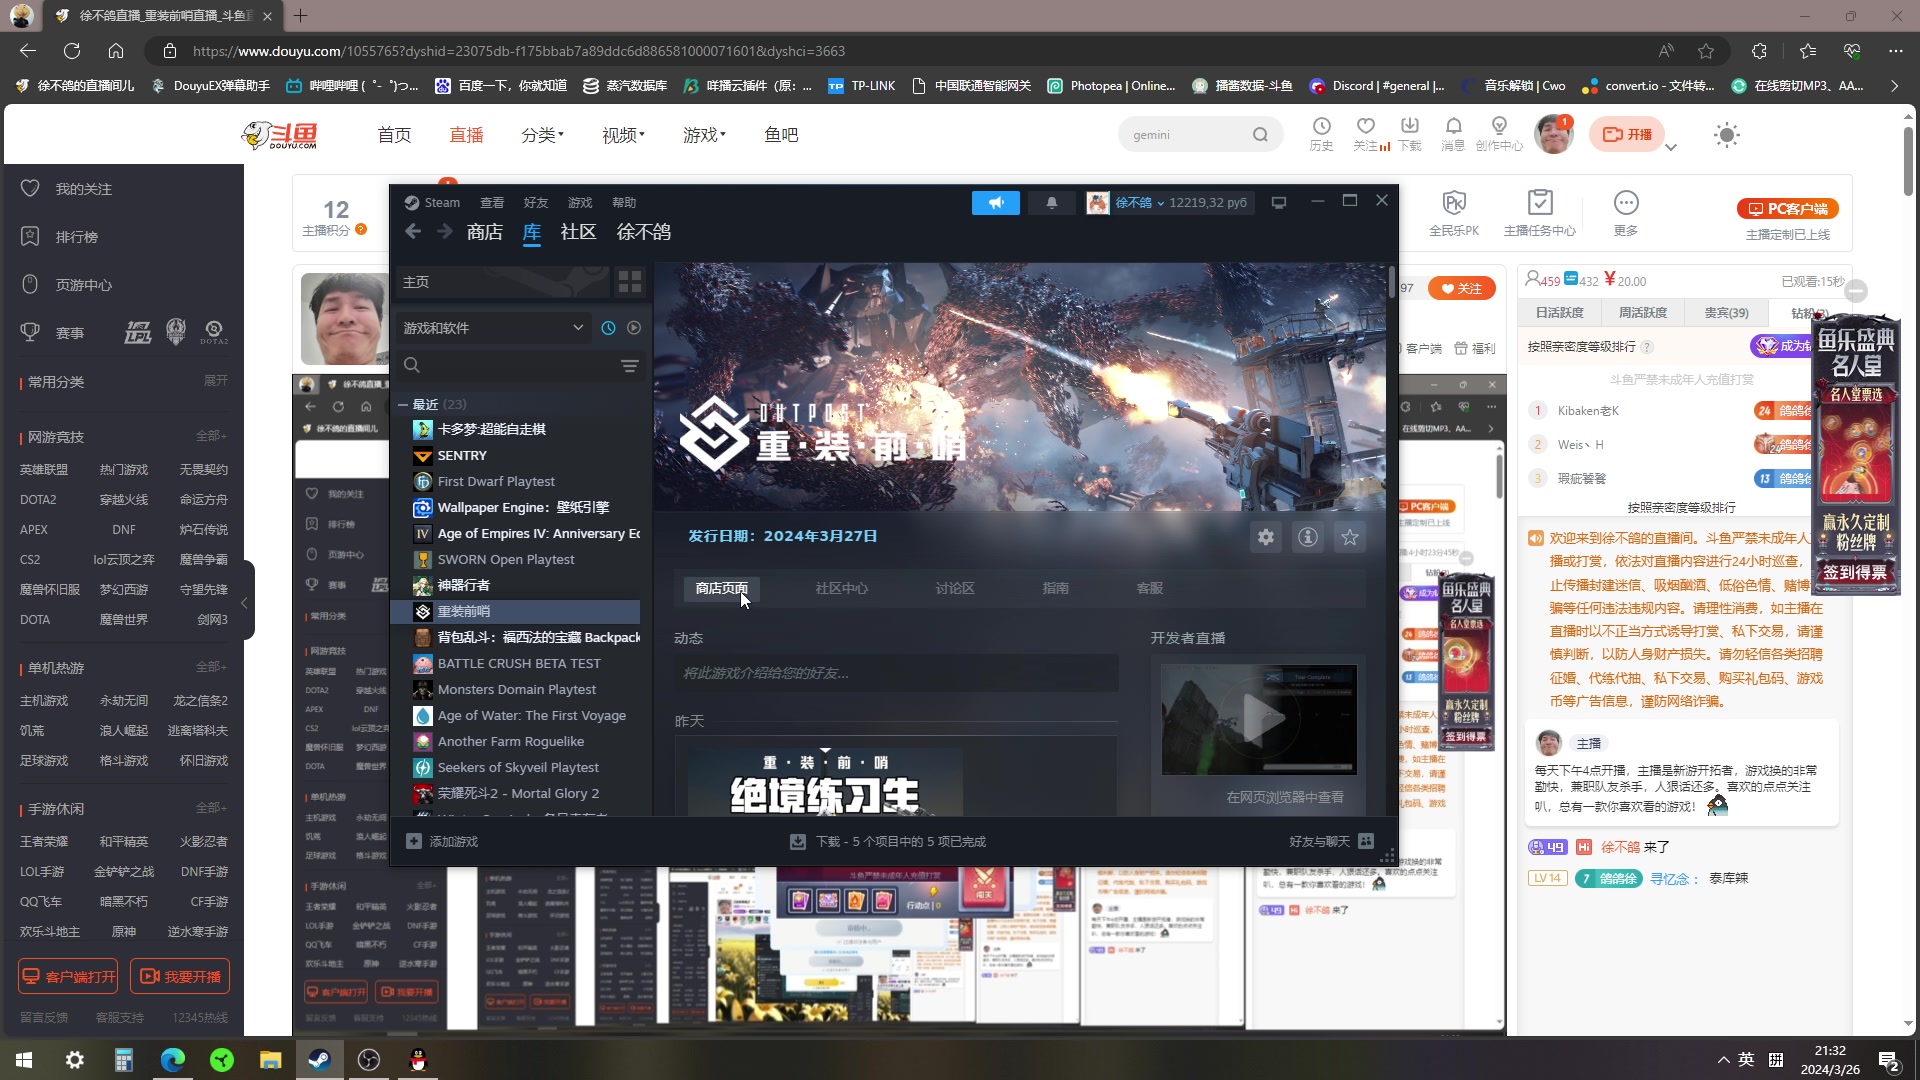Expand arrow next to Douyu 开播 button
The height and width of the screenshot is (1080, 1920).
pos(1671,147)
